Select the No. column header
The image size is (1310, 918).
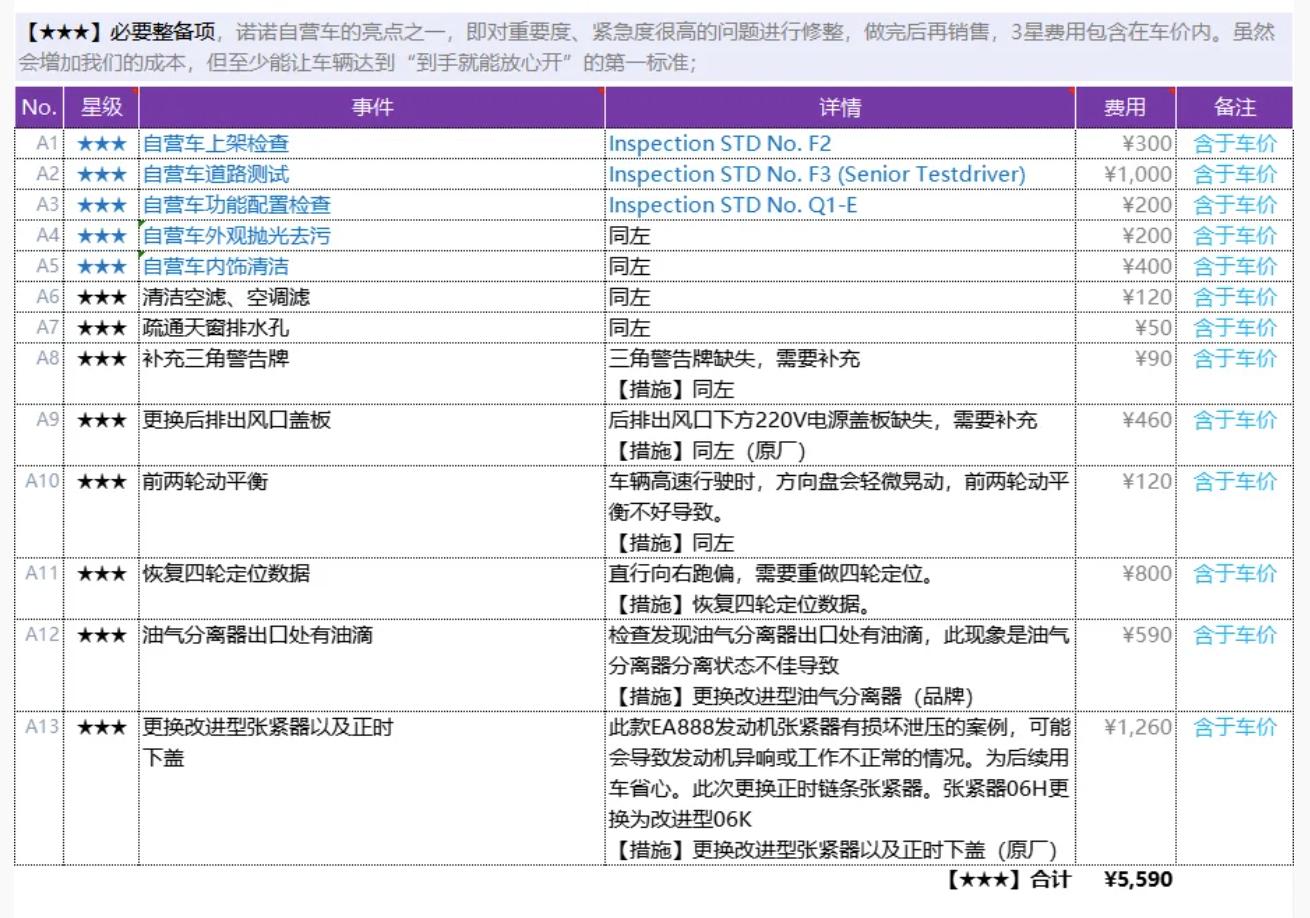point(39,107)
